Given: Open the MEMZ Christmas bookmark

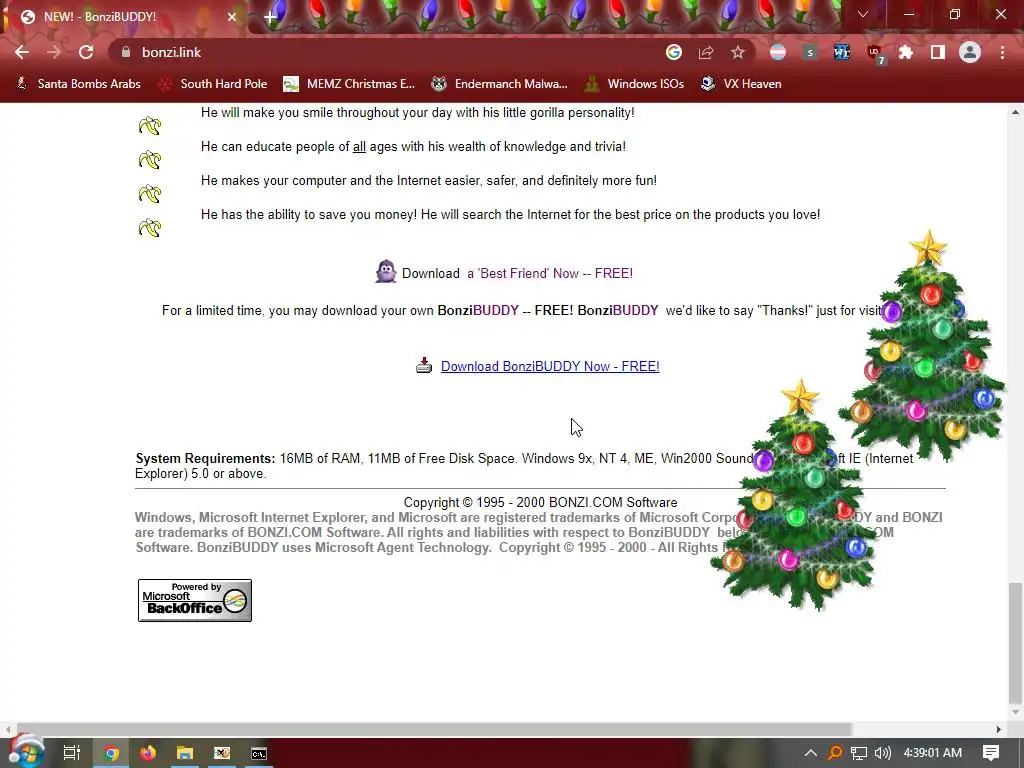Looking at the screenshot, I should [349, 84].
